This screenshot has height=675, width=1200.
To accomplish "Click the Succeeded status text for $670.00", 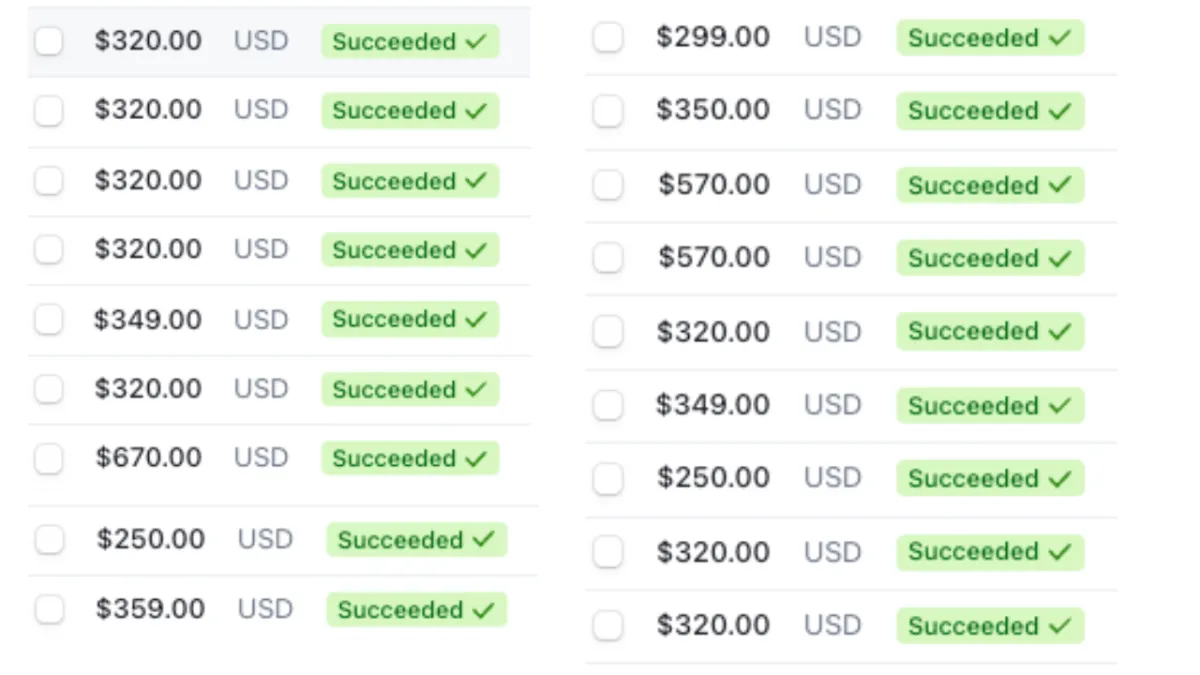I will (x=394, y=459).
